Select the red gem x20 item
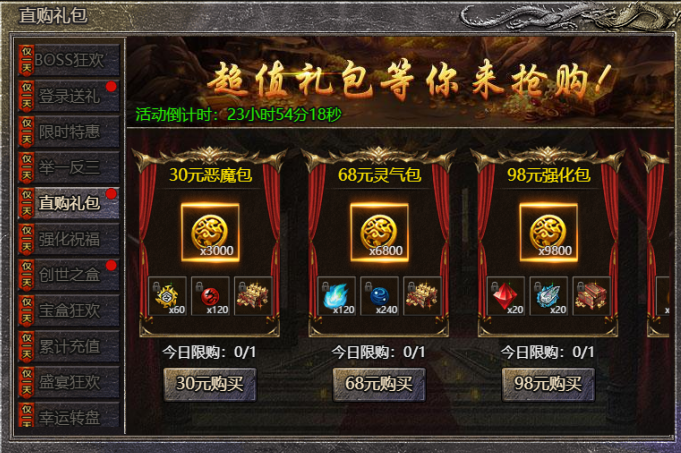 (x=506, y=296)
